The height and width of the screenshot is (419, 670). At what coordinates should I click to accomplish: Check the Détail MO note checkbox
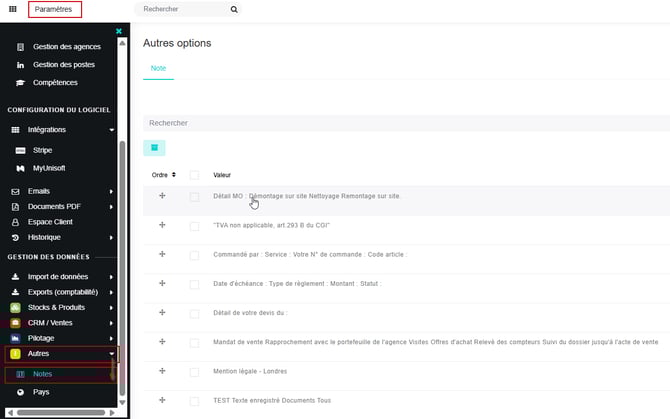pyautogui.click(x=194, y=196)
